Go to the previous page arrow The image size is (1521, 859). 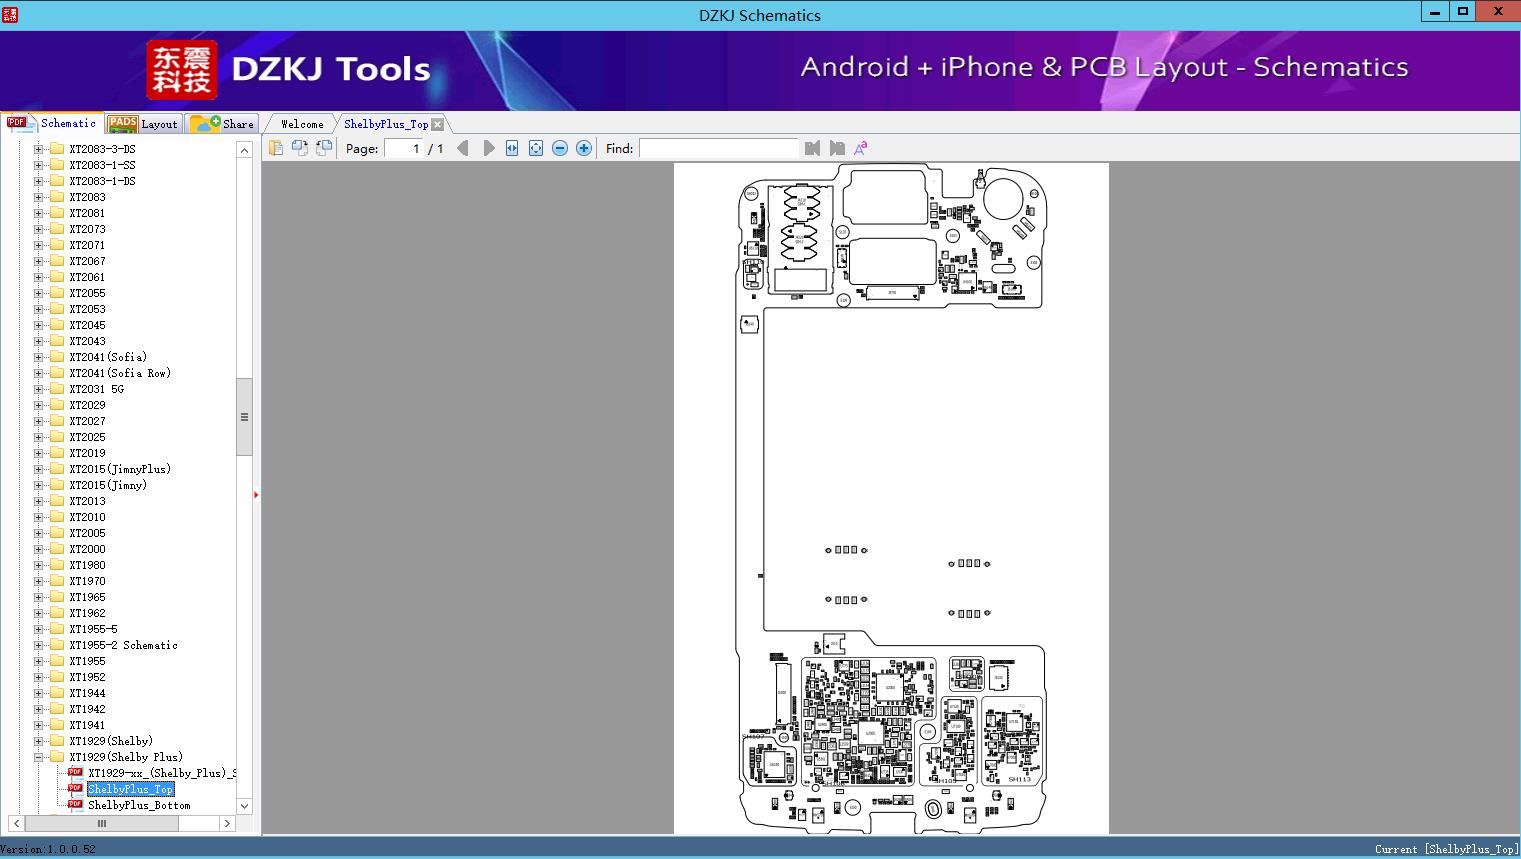(x=462, y=148)
